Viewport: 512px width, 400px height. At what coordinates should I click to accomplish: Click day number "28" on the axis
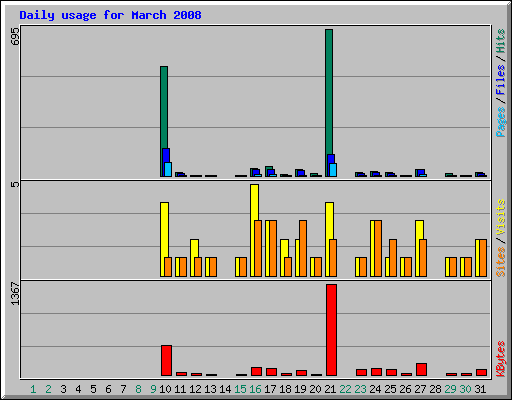[435, 389]
